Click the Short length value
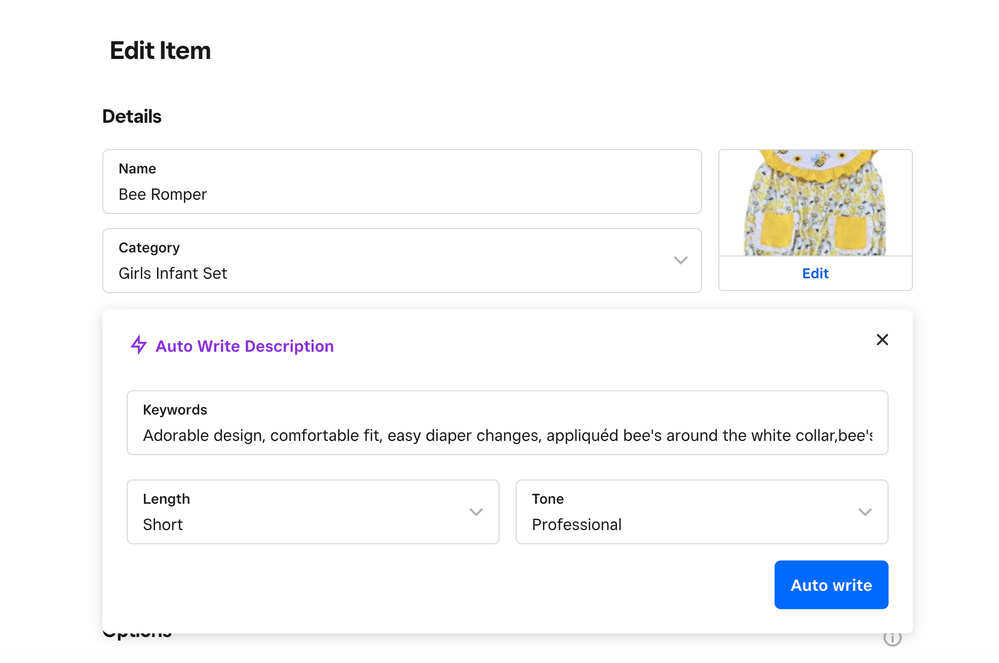Screen dimensions: 999x663 click(163, 524)
